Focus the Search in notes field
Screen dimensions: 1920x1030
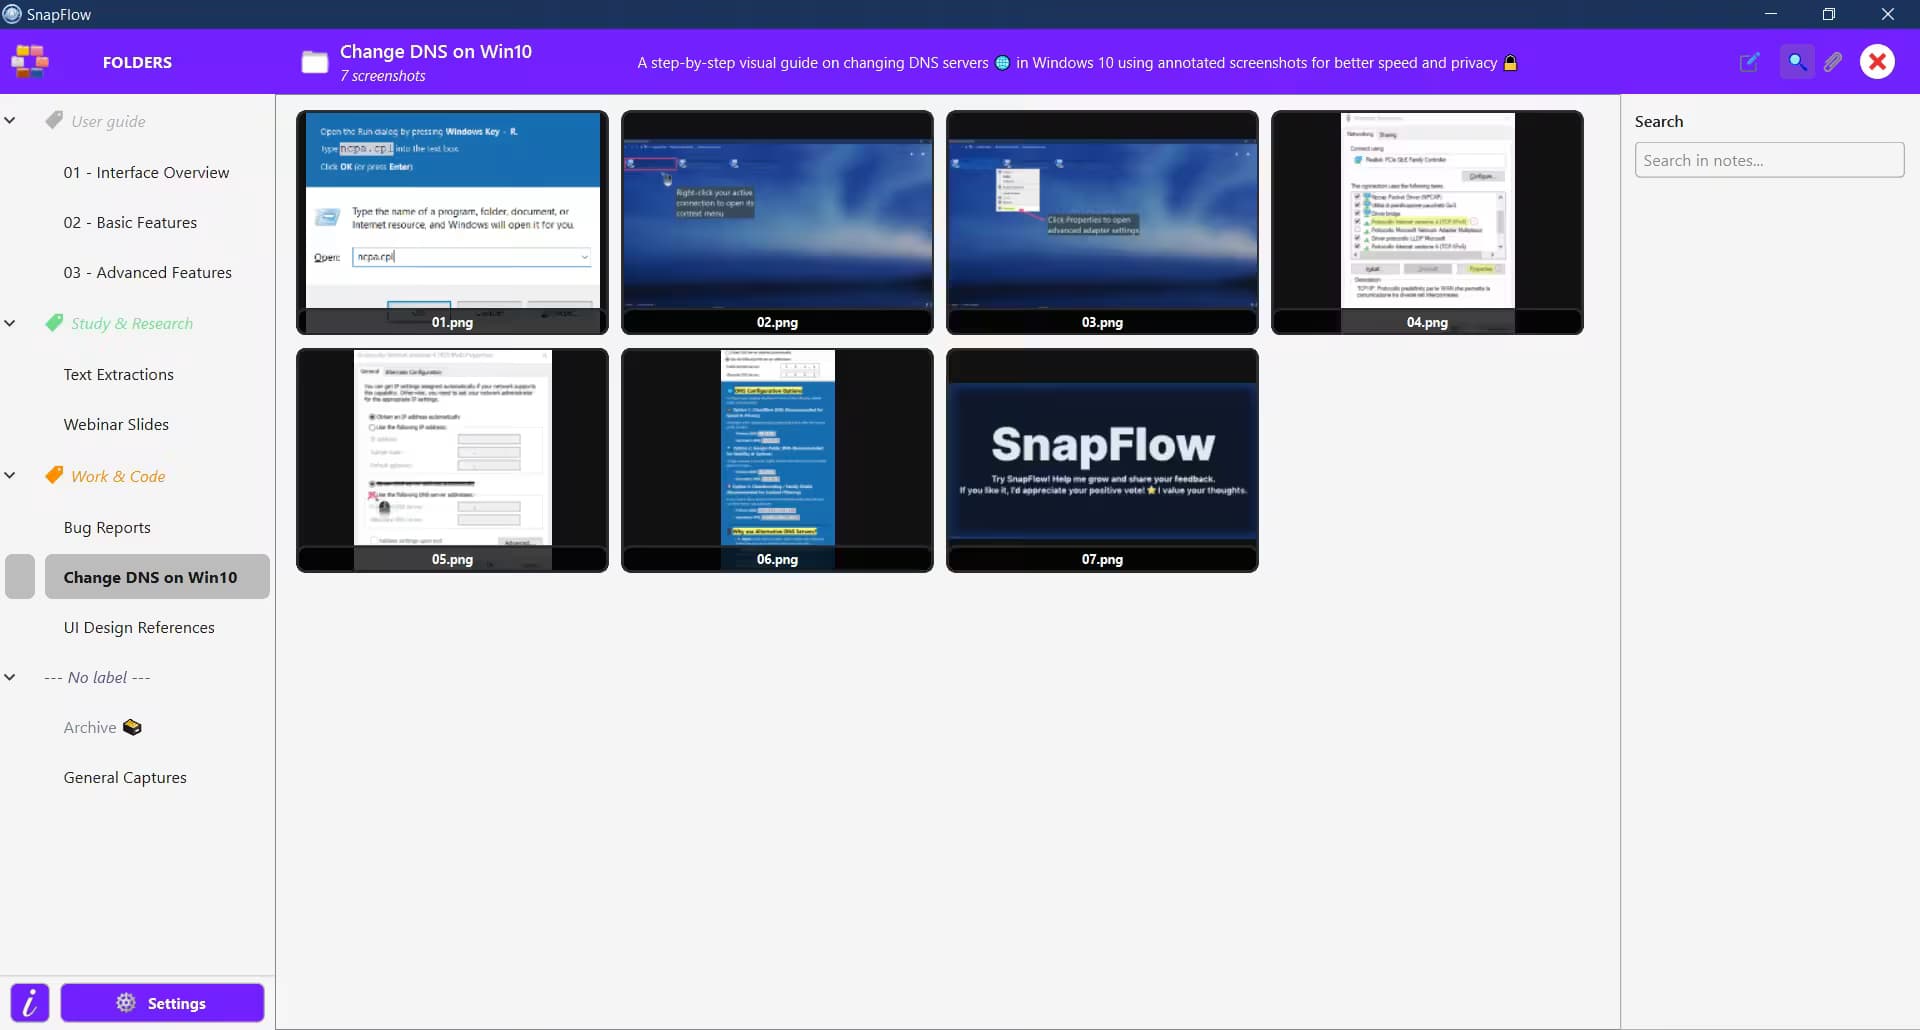tap(1769, 160)
